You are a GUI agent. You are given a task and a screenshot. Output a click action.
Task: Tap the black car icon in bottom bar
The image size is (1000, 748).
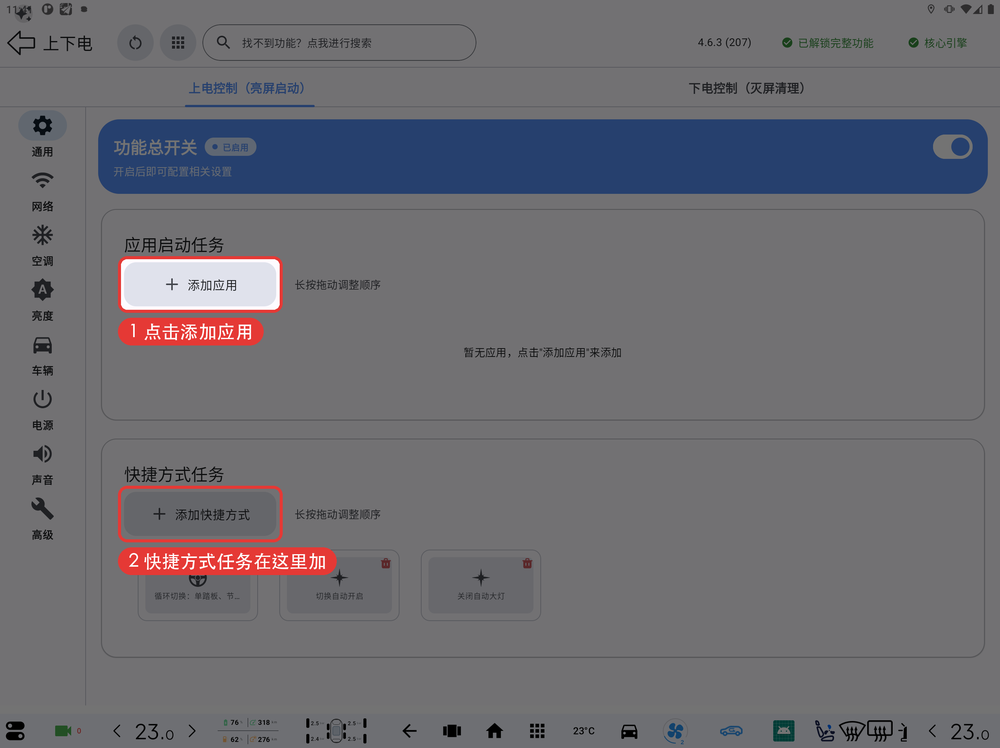629,731
